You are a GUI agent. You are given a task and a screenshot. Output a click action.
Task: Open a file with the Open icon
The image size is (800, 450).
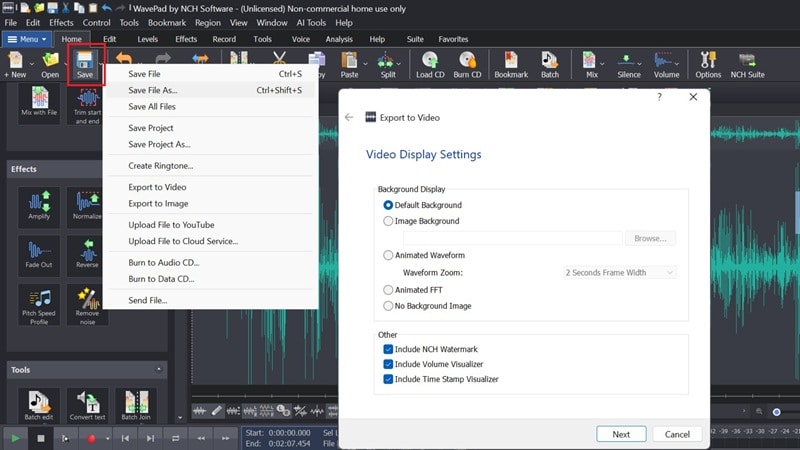point(50,65)
